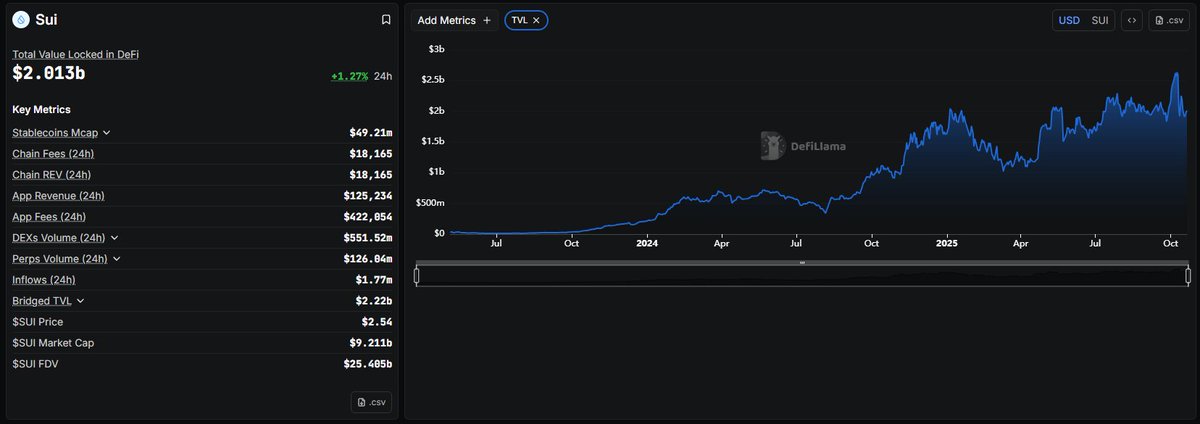Click the $500m y-axis label
This screenshot has width=1200, height=424.
431,202
